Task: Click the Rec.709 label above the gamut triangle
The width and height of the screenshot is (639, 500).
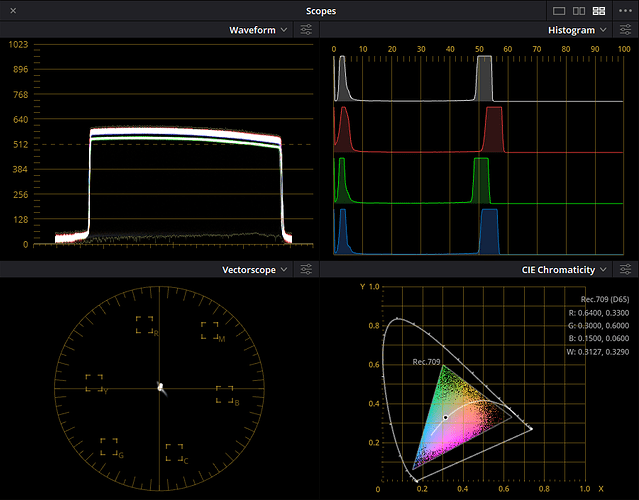Action: tap(426, 362)
